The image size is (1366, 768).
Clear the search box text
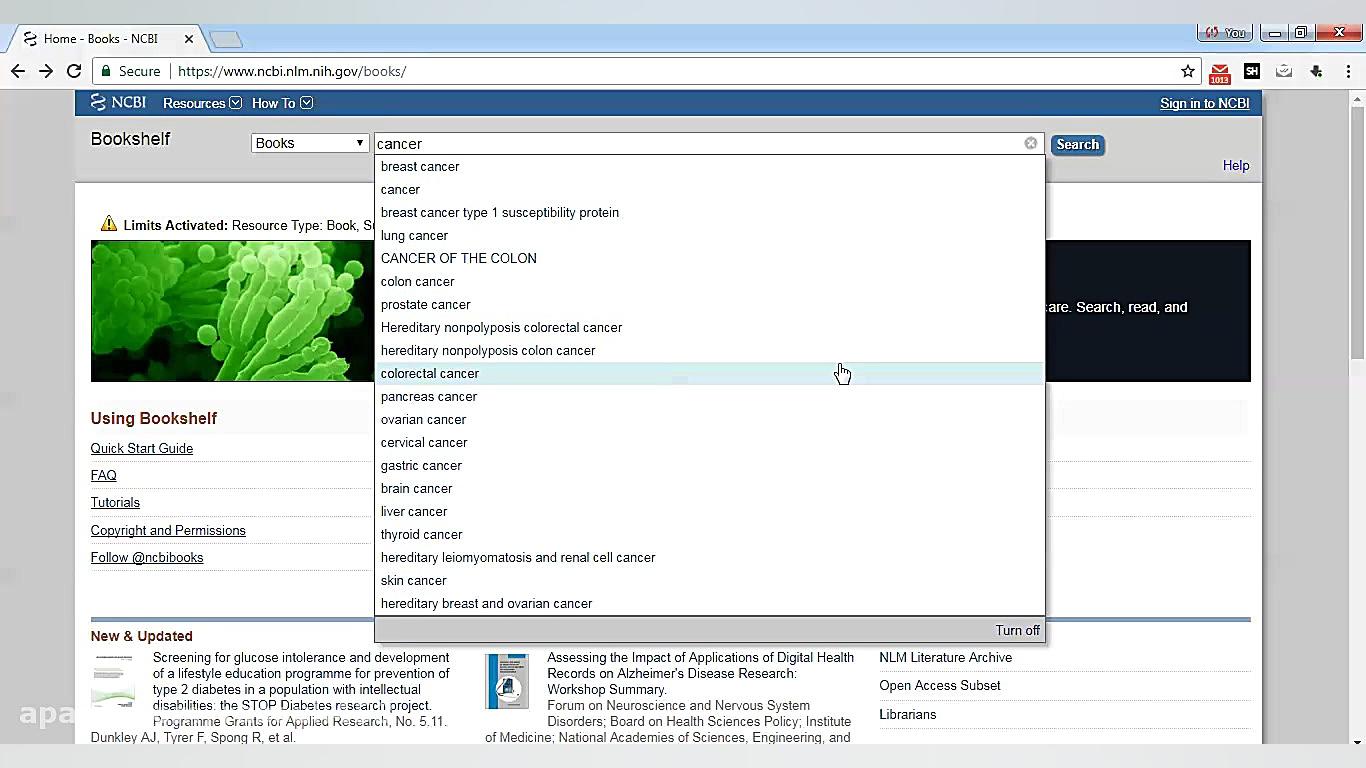pos(1030,143)
